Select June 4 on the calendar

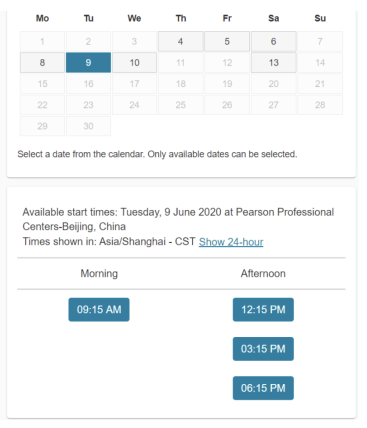coord(180,41)
